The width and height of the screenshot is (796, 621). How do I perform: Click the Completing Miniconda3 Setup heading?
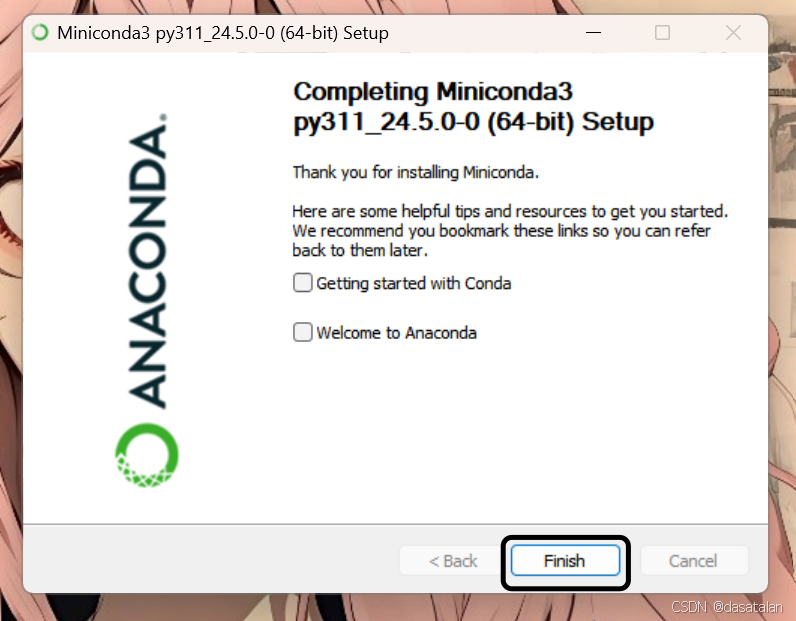[473, 107]
